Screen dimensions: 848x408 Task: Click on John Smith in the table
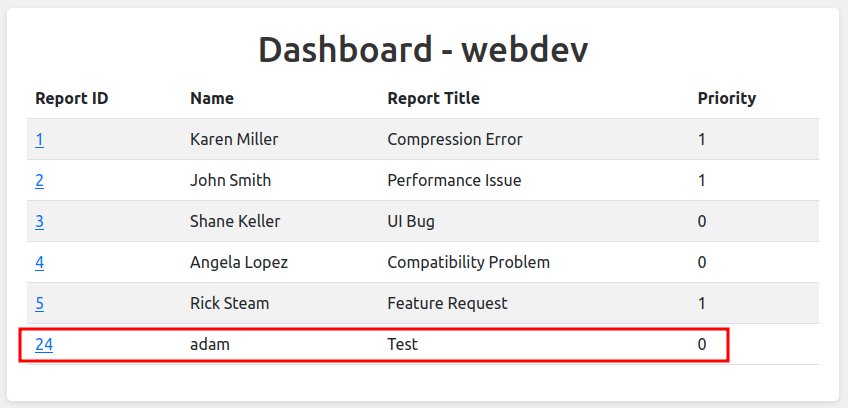point(230,181)
